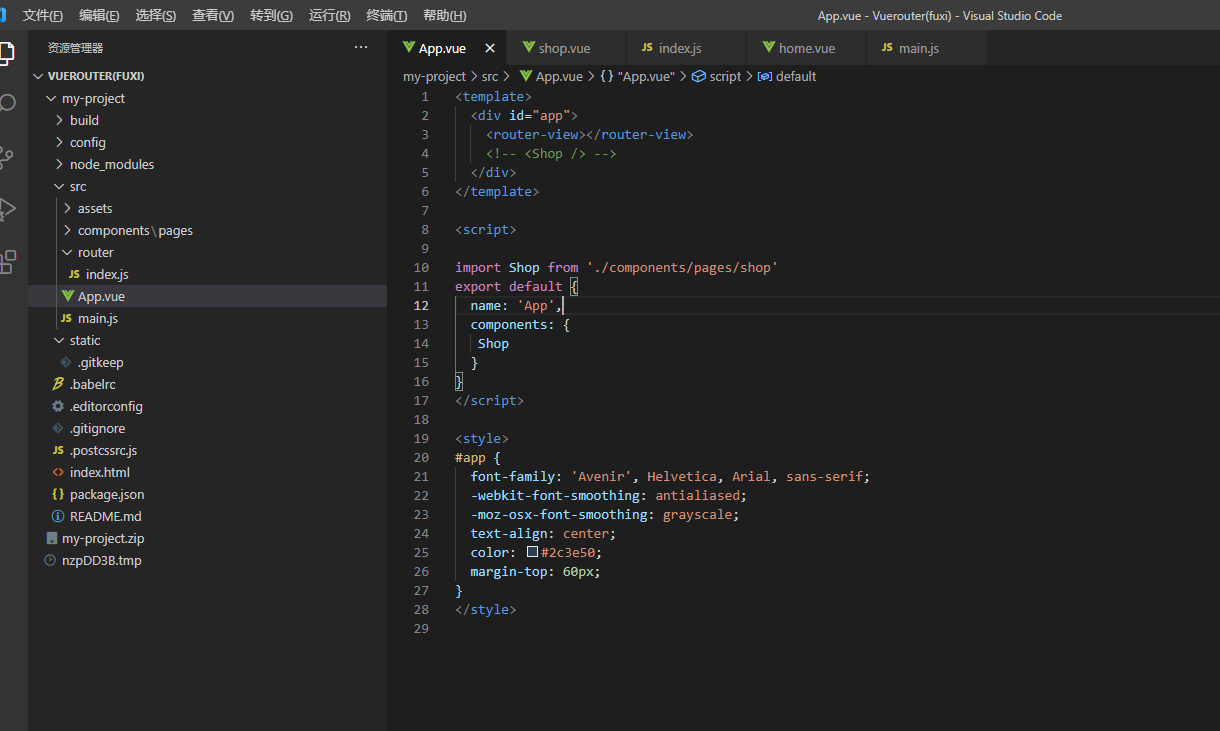Expand the build folder
Viewport: 1220px width, 731px height.
click(x=59, y=120)
